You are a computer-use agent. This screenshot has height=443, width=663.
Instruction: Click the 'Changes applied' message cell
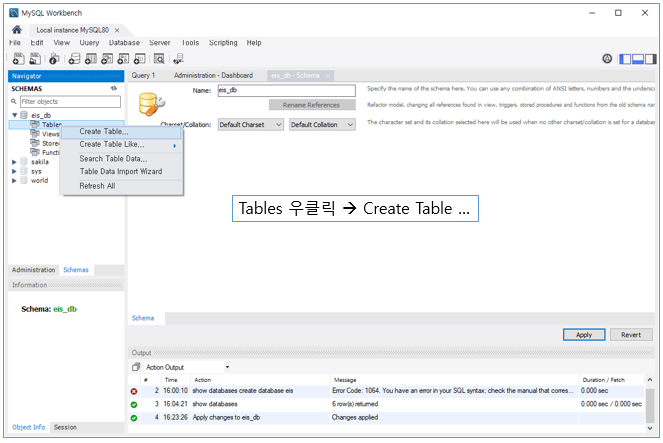pyautogui.click(x=355, y=418)
